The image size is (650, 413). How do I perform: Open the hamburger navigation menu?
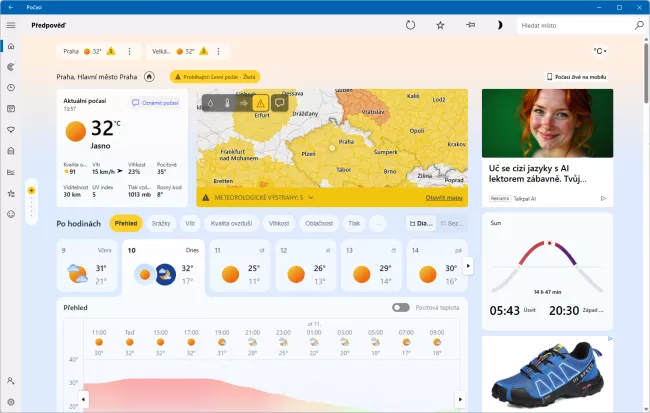(11, 25)
